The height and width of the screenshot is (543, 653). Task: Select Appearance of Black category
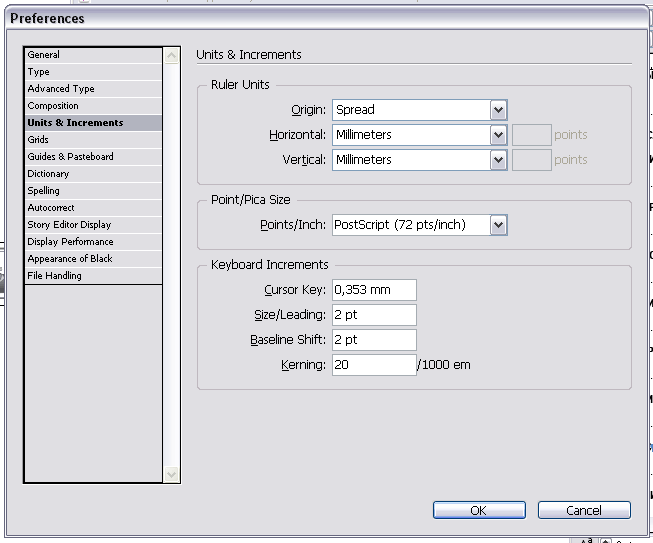click(93, 259)
